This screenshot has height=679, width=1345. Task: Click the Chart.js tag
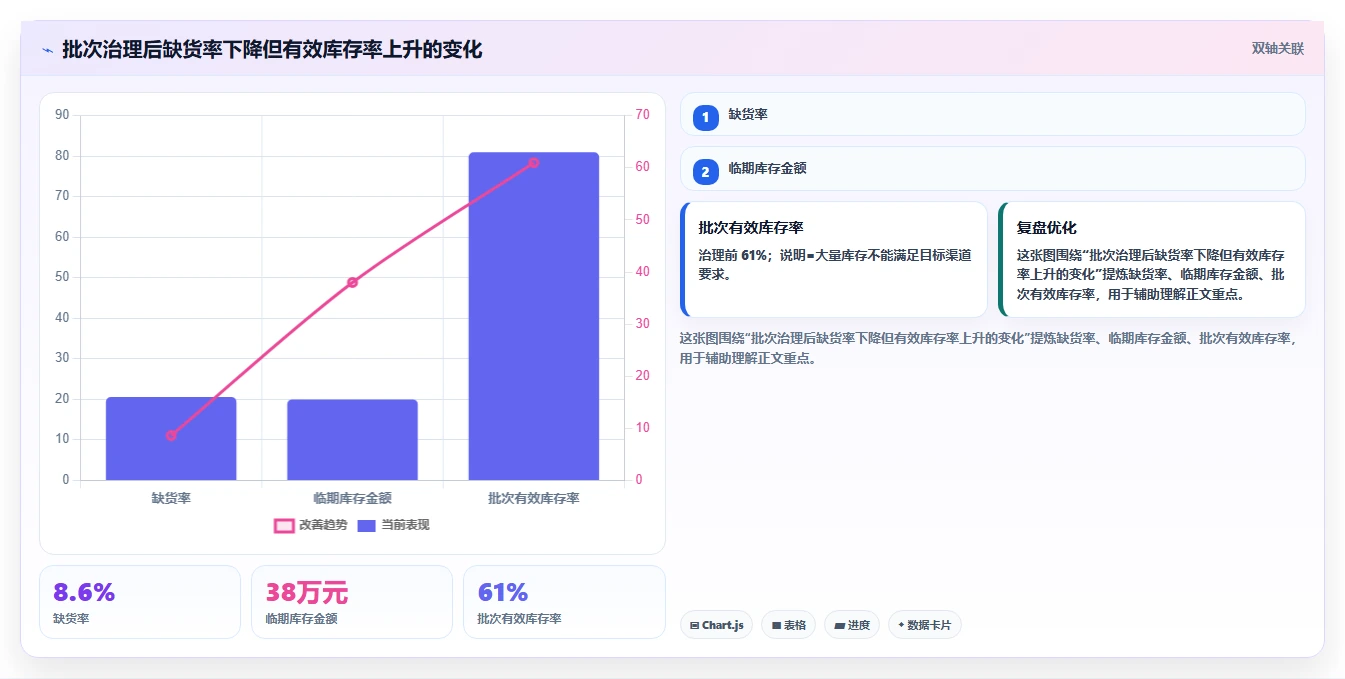pos(716,625)
